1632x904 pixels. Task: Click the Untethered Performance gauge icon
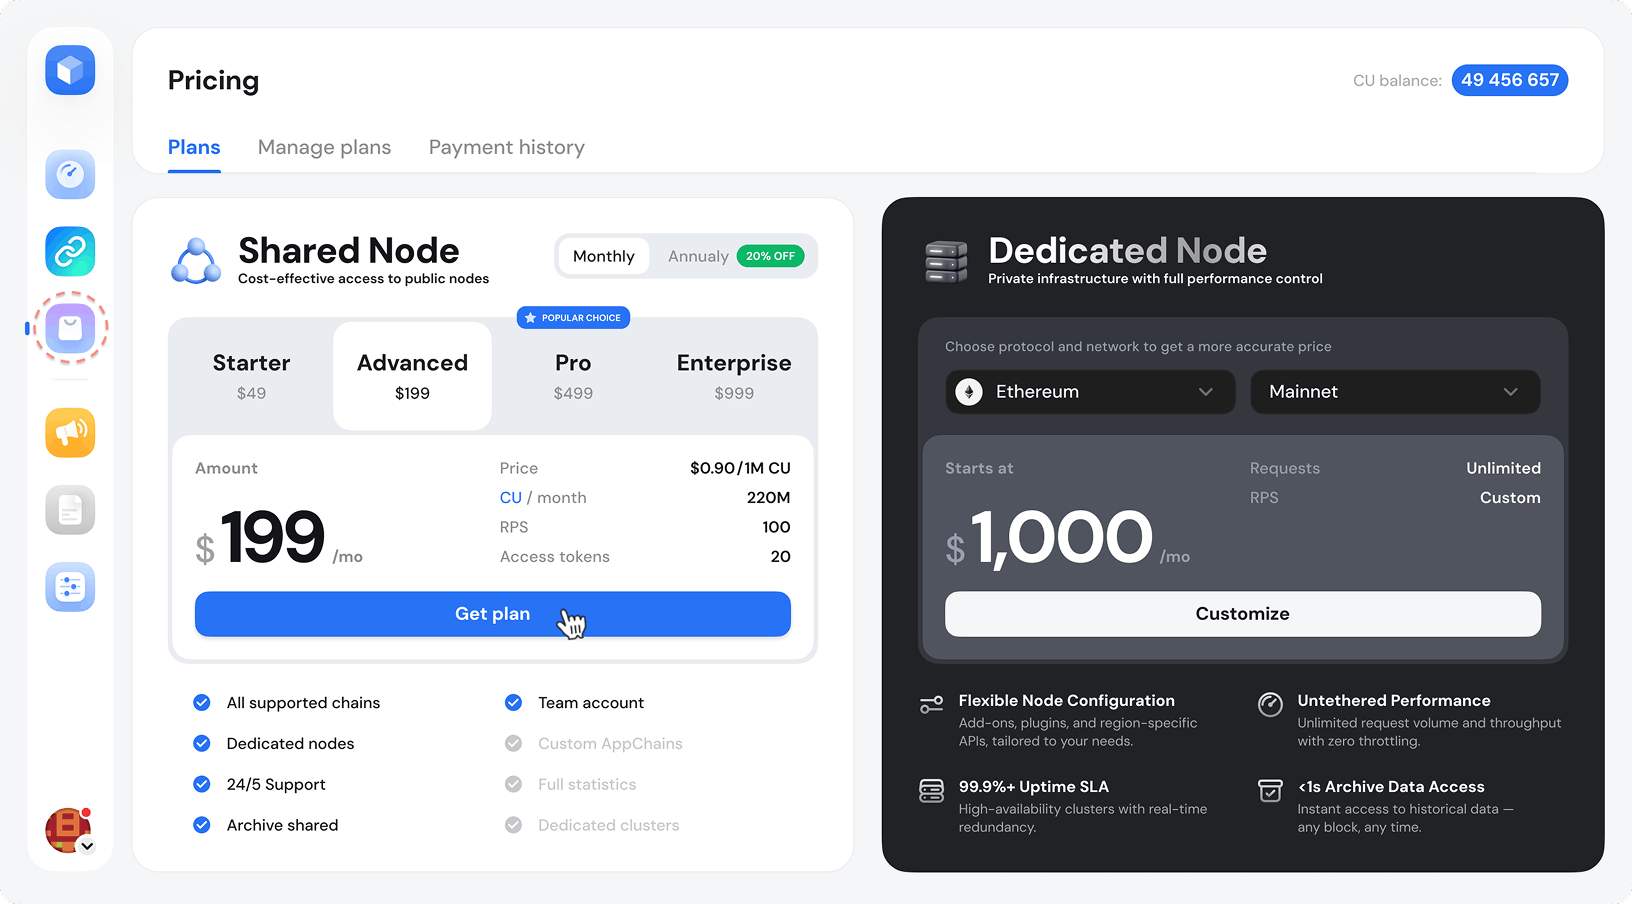[1270, 705]
